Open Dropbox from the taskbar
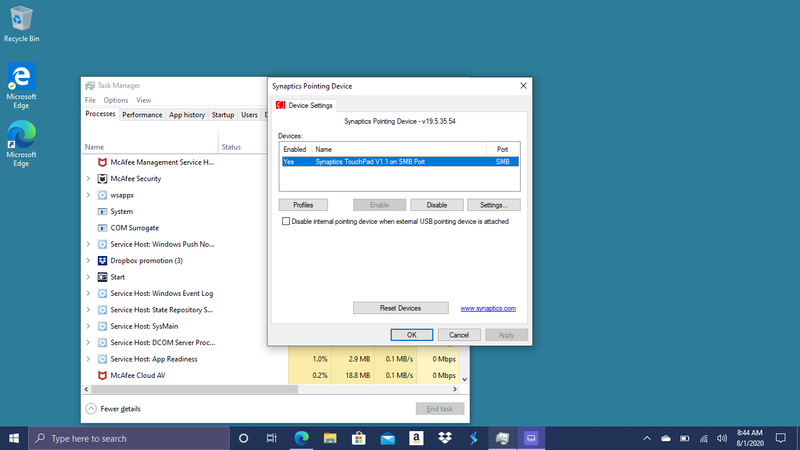800x450 pixels. tap(445, 438)
